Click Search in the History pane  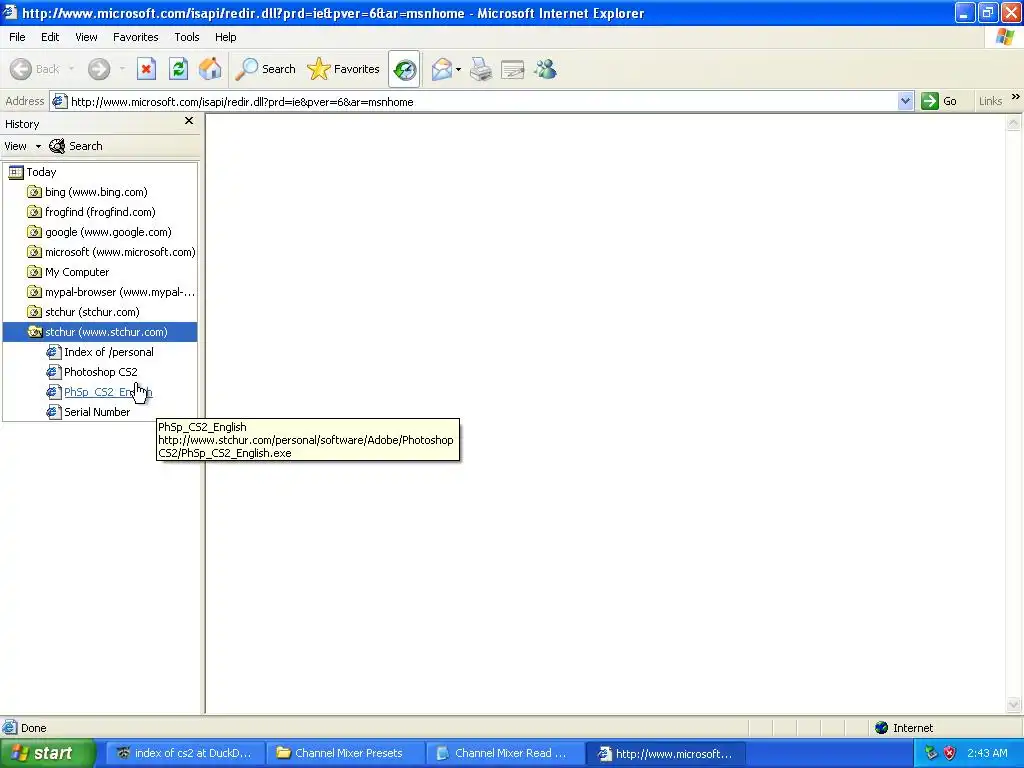(76, 146)
